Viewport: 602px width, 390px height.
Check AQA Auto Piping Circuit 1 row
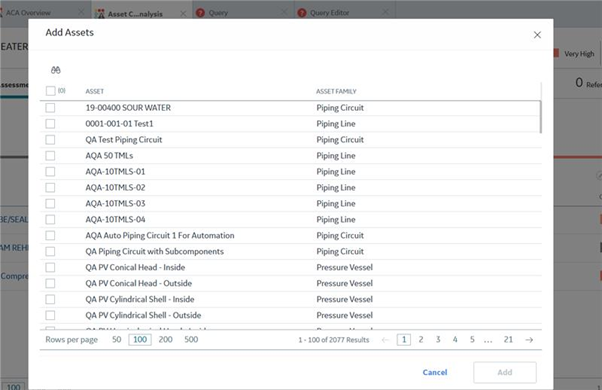tap(50, 235)
